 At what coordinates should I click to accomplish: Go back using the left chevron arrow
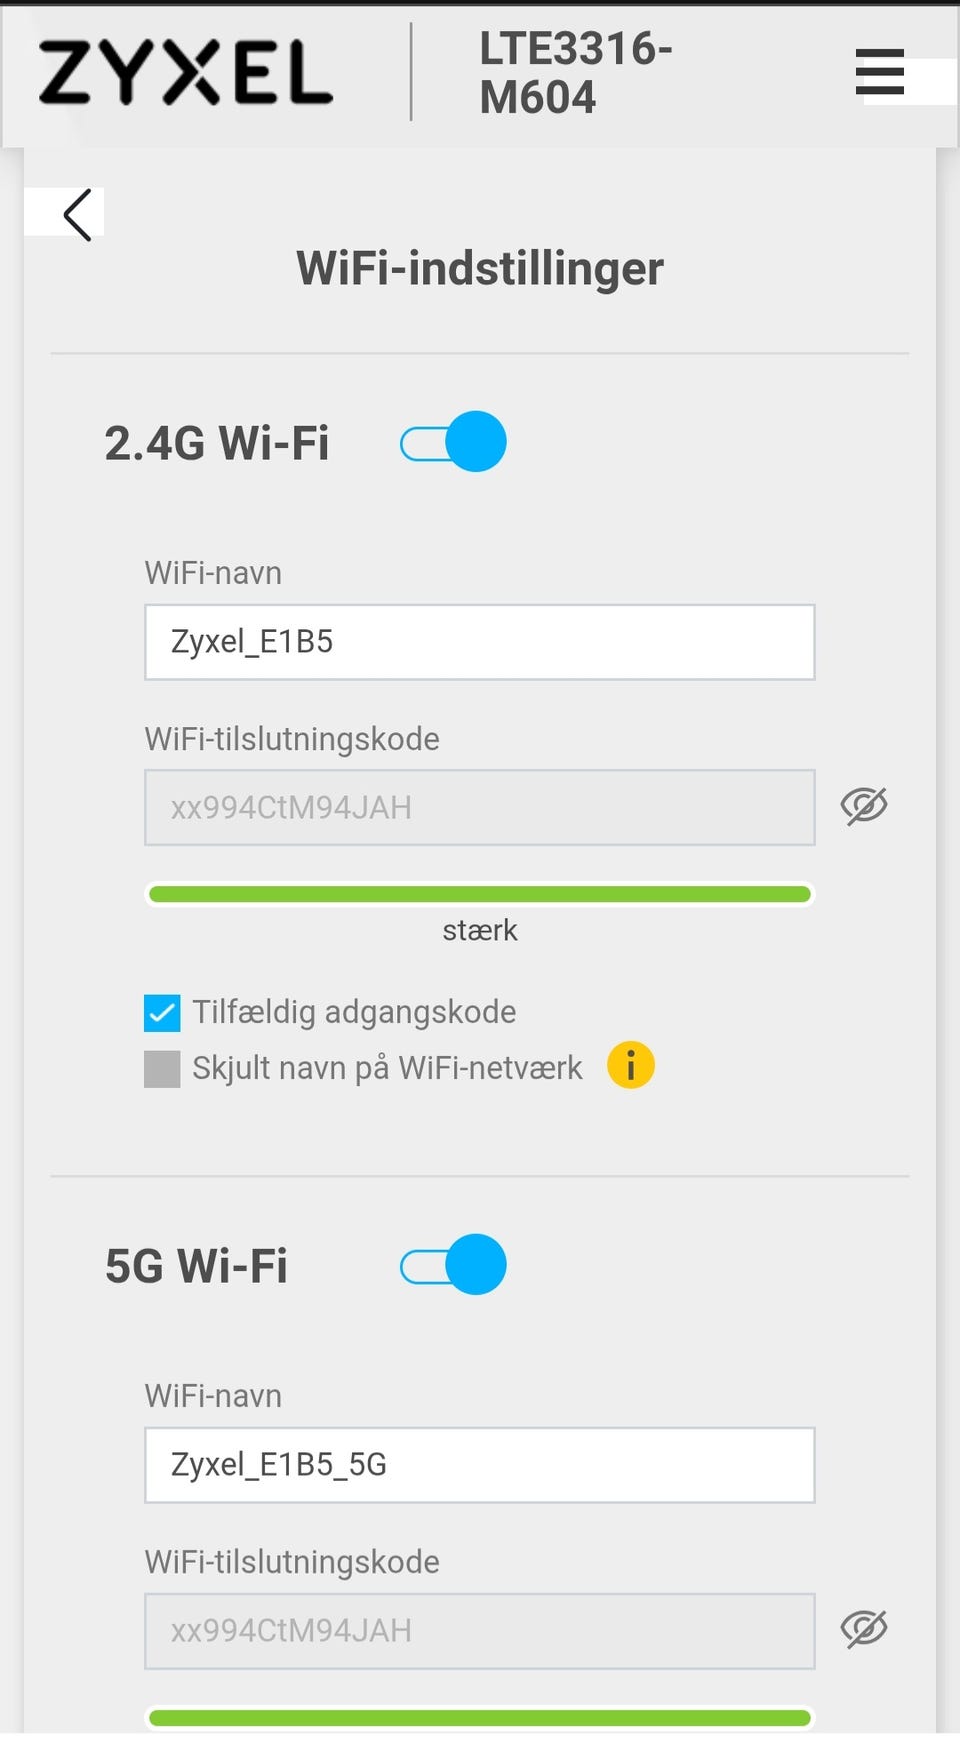[78, 214]
